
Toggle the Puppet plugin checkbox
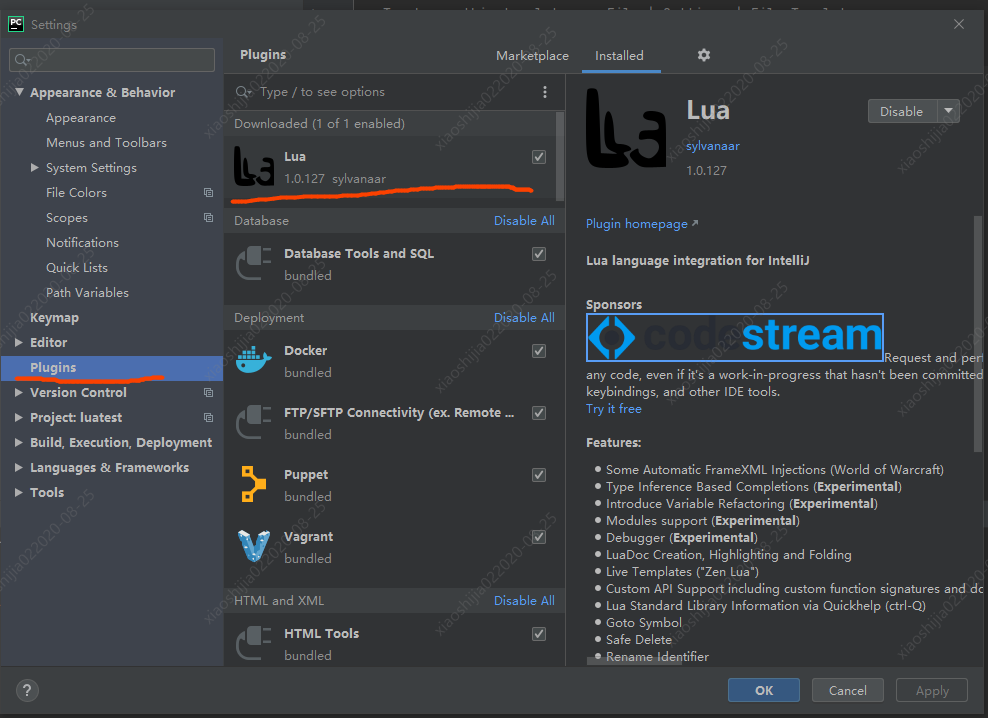point(539,475)
